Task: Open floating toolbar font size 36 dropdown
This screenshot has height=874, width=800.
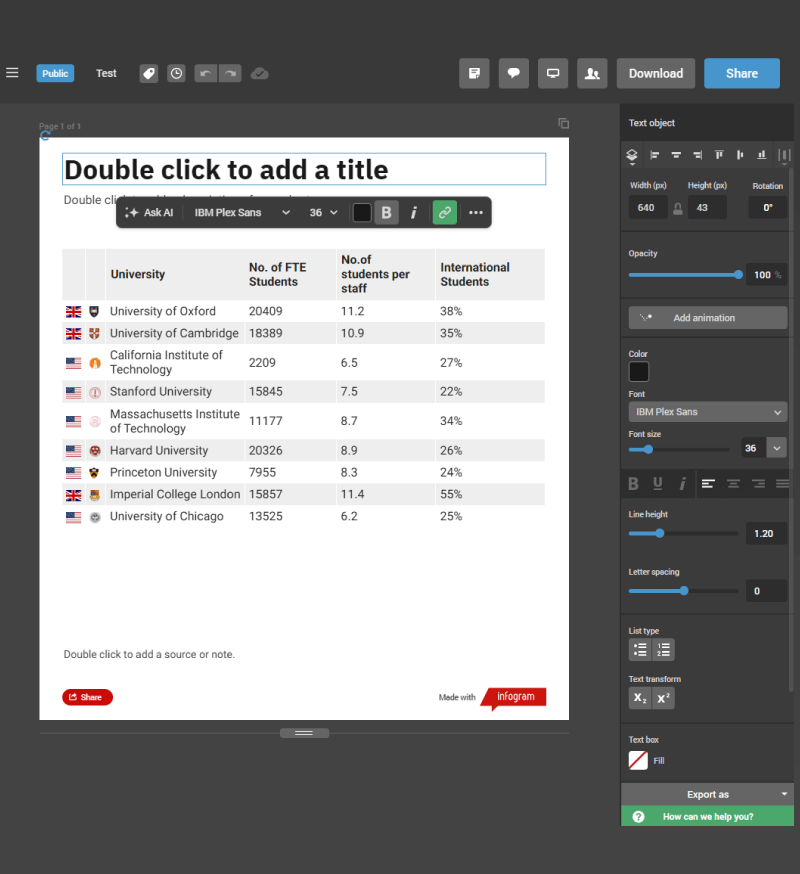Action: 324,212
